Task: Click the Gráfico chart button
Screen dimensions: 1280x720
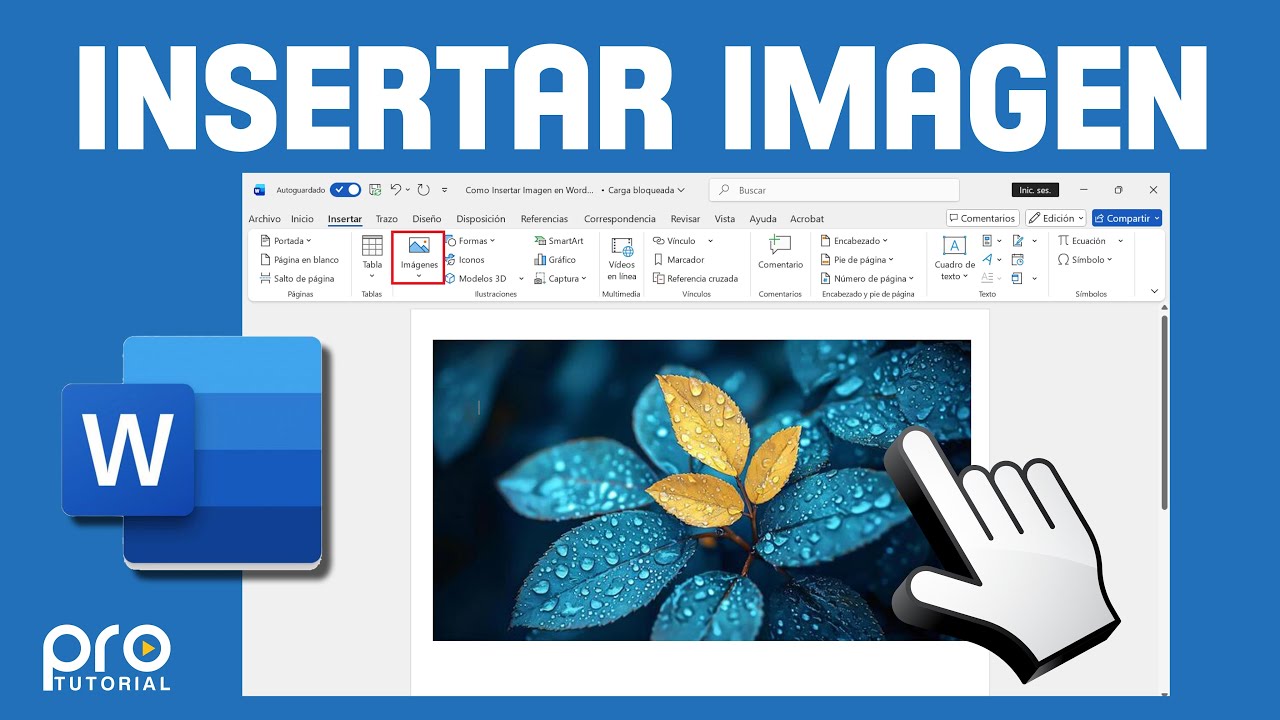Action: pos(555,260)
